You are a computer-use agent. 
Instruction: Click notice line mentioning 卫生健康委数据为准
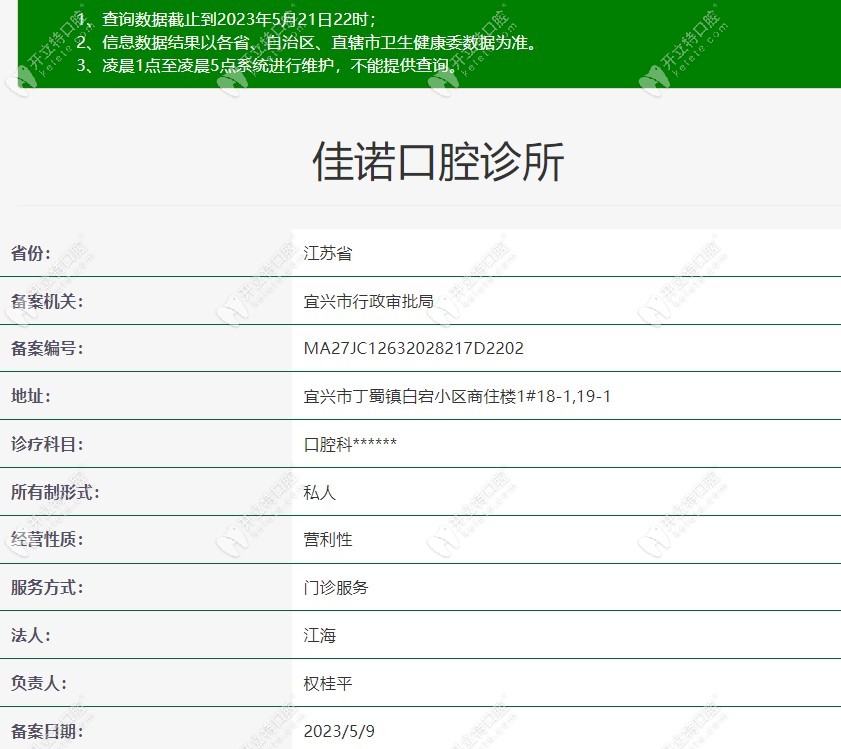click(306, 42)
